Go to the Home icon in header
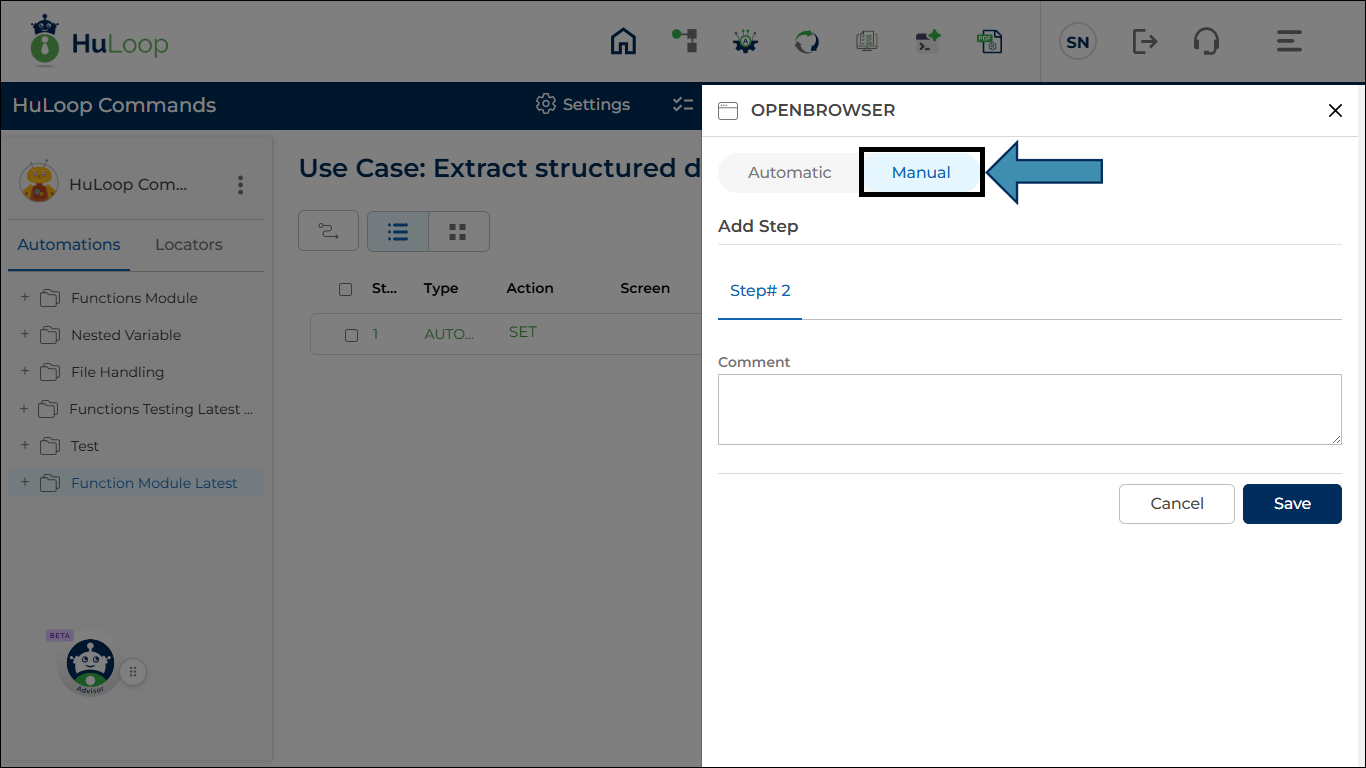1366x768 pixels. 623,41
